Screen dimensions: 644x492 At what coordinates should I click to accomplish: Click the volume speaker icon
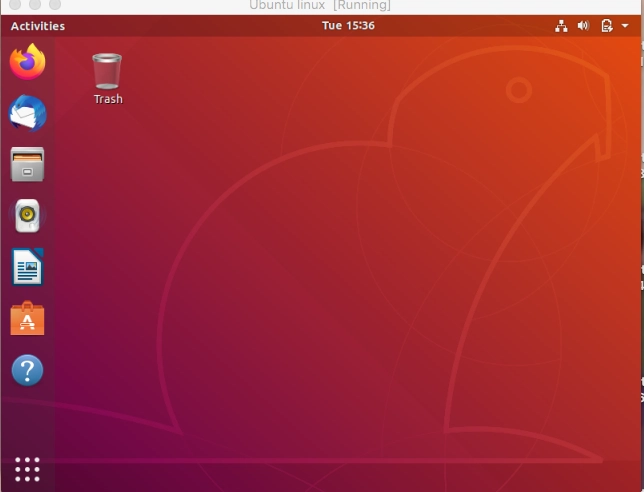(583, 26)
